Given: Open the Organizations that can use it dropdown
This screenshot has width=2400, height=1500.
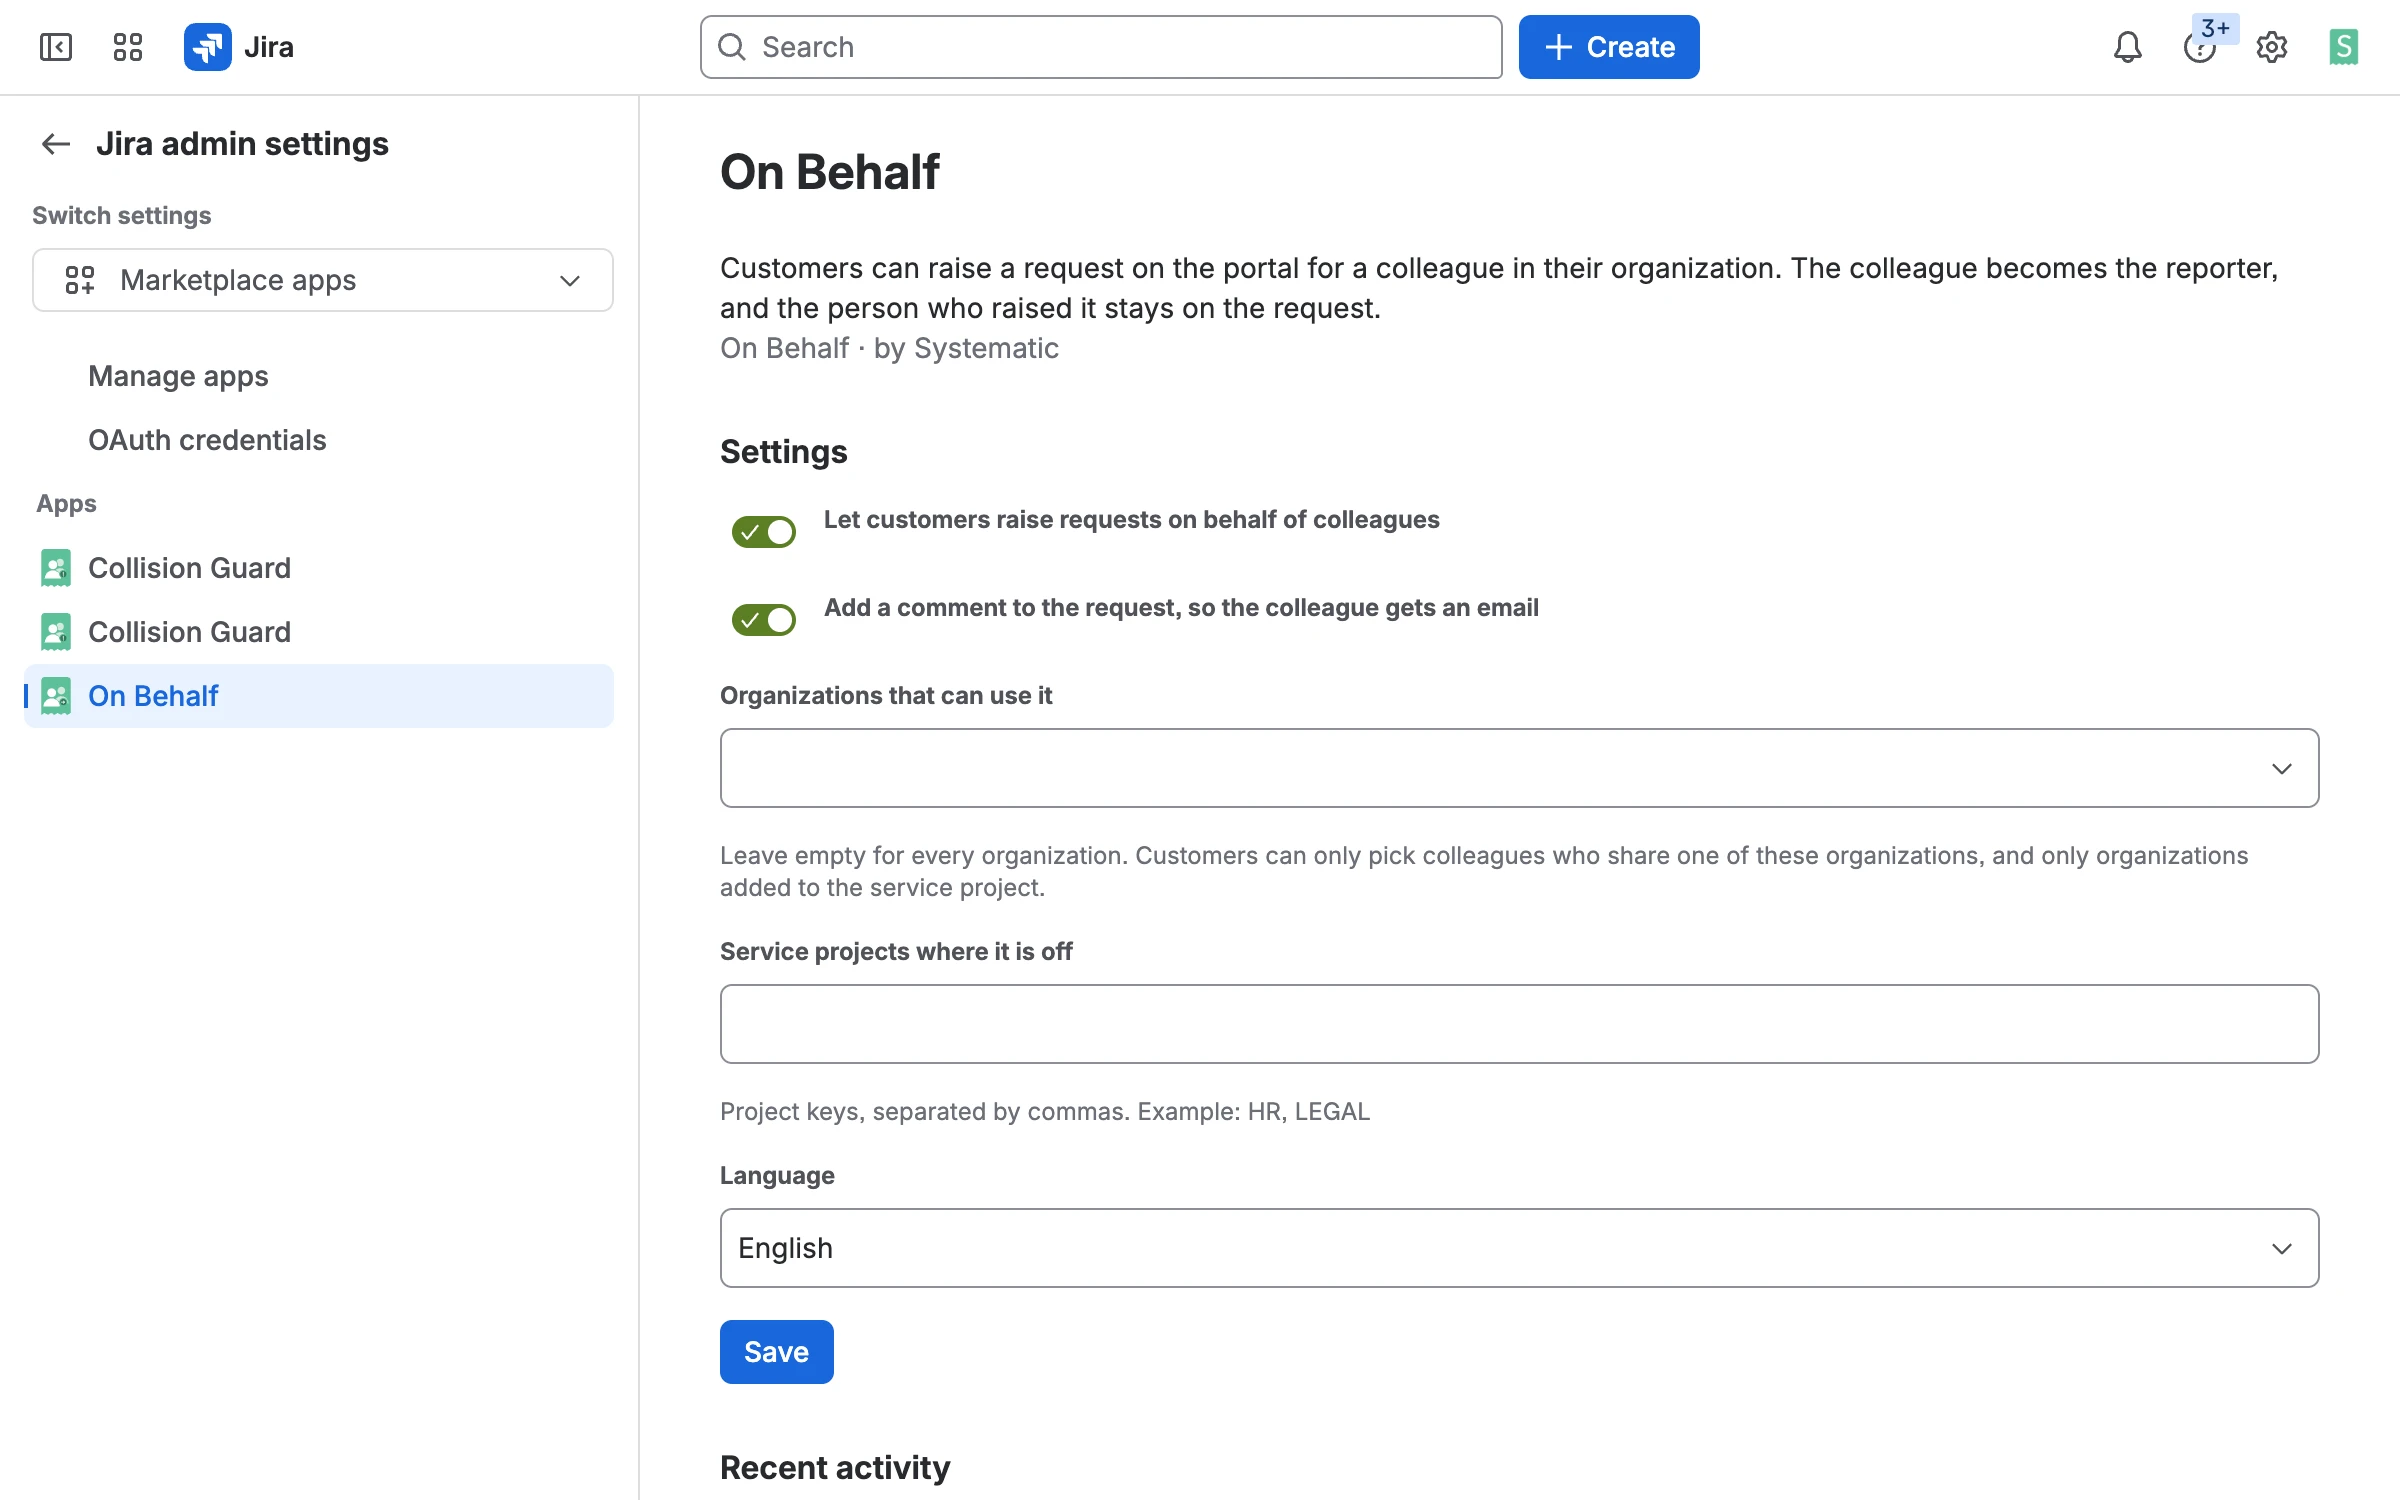Looking at the screenshot, I should 1520,768.
